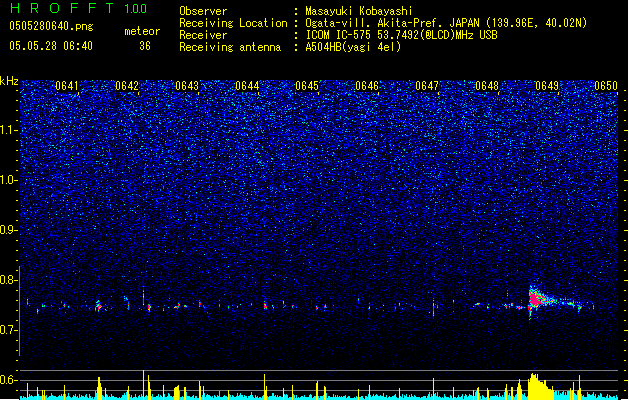This screenshot has width=629, height=400.
Task: Click the date stamp 05.05.28 06:40
Action: click(x=51, y=46)
